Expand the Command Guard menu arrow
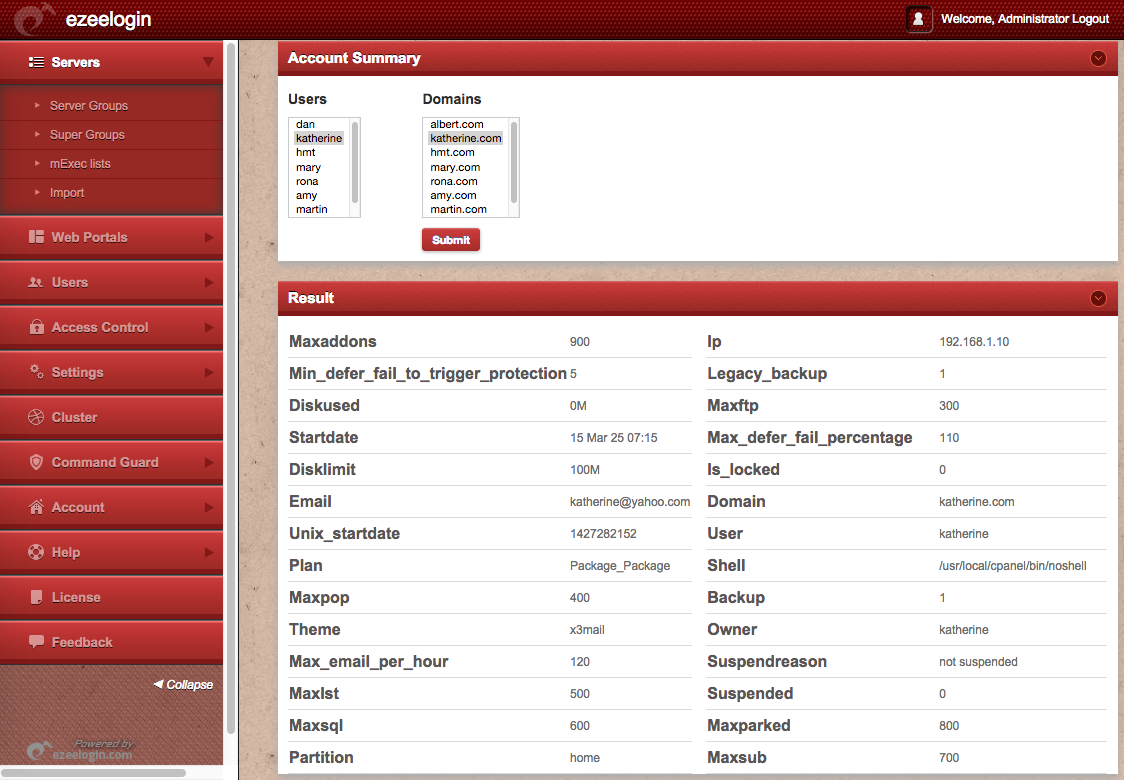Viewport: 1124px width, 780px height. click(x=209, y=462)
